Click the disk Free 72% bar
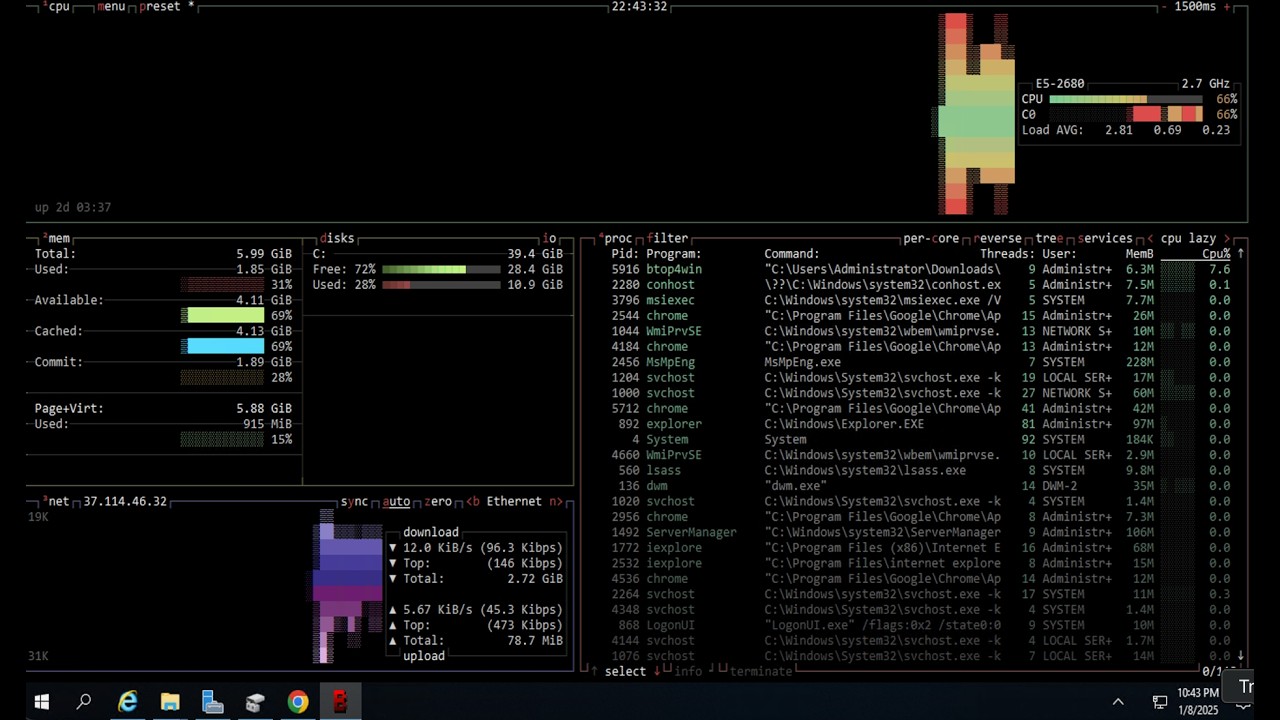 pos(441,270)
